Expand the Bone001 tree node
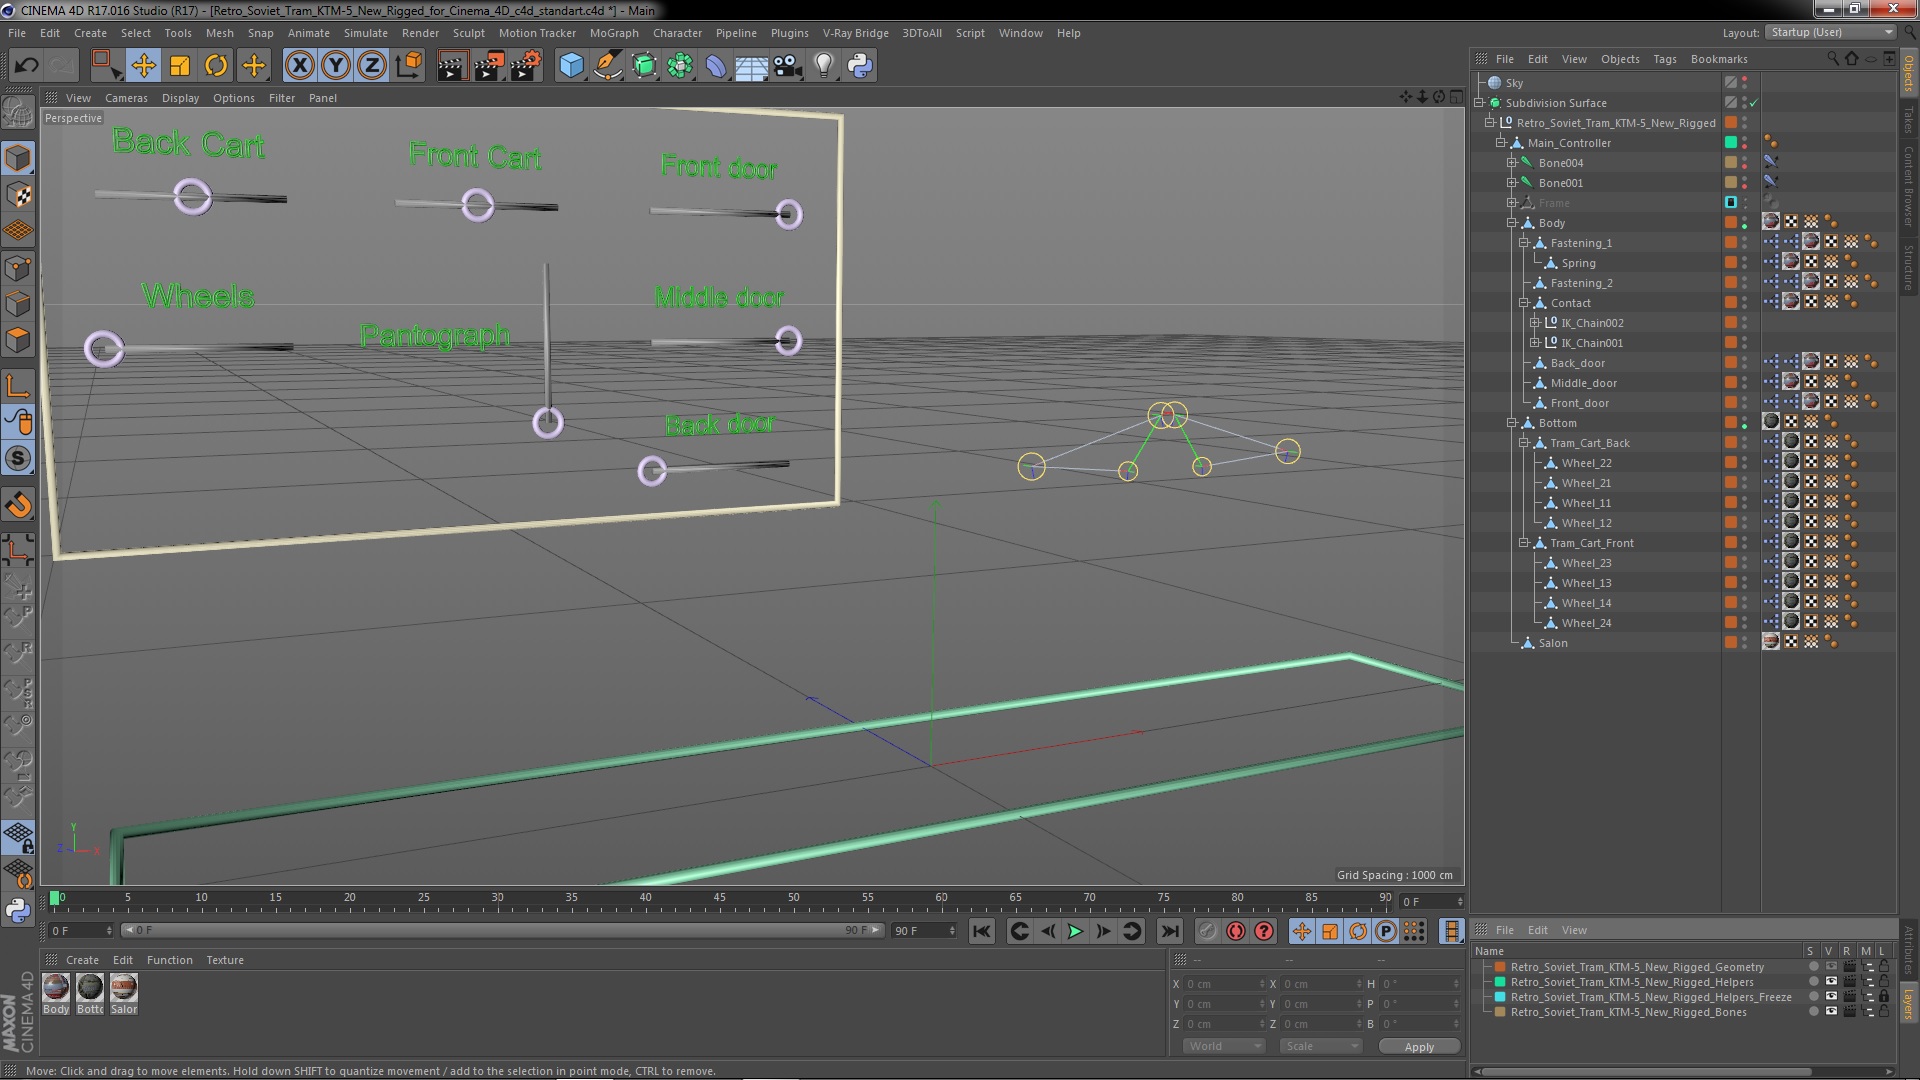 1512,183
